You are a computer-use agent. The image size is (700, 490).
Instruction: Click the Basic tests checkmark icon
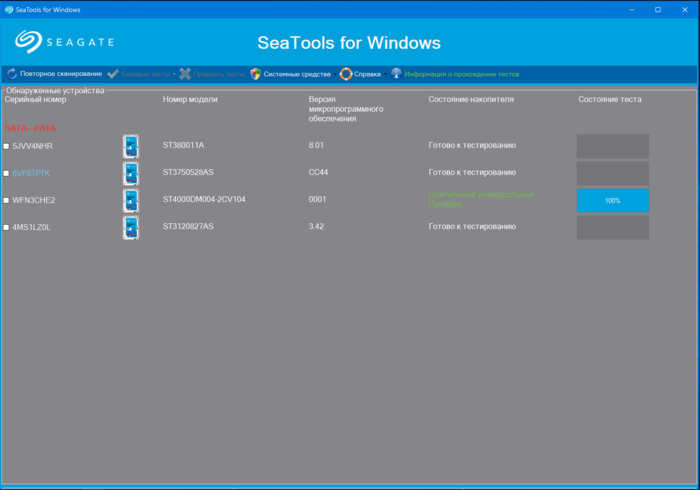coord(113,74)
